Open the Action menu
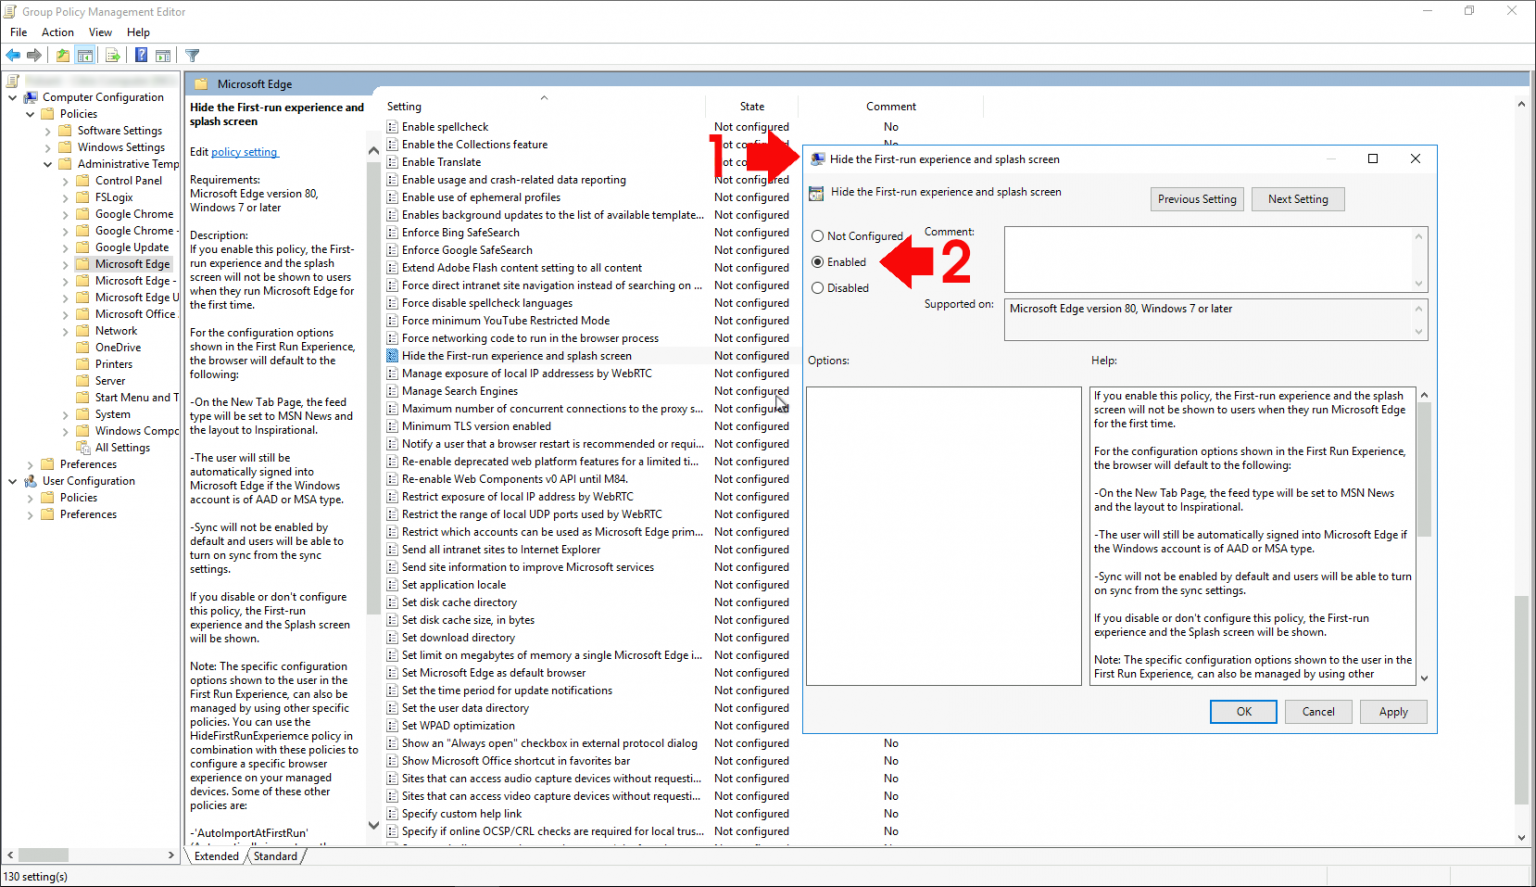The image size is (1536, 887). [57, 32]
